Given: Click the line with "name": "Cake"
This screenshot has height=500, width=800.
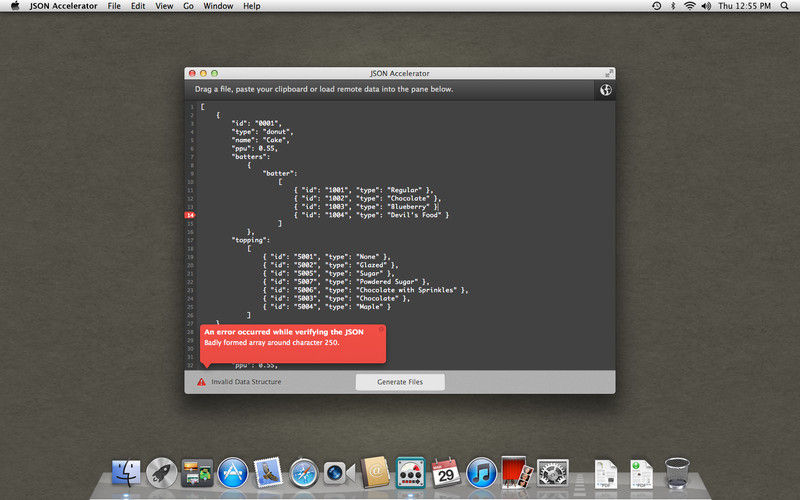Looking at the screenshot, I should click(x=261, y=140).
